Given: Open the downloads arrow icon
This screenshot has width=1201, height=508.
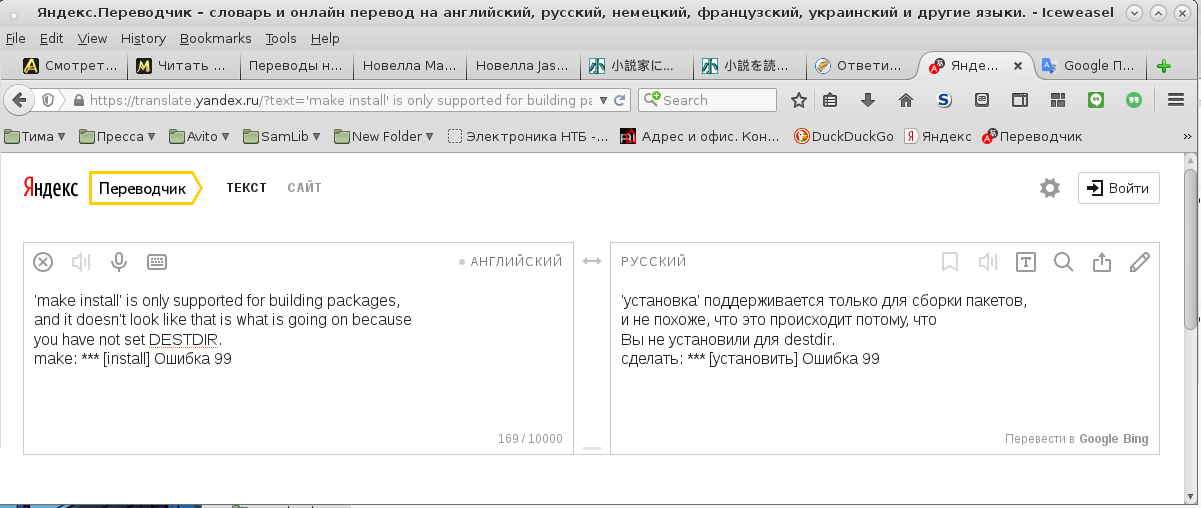Looking at the screenshot, I should click(868, 100).
